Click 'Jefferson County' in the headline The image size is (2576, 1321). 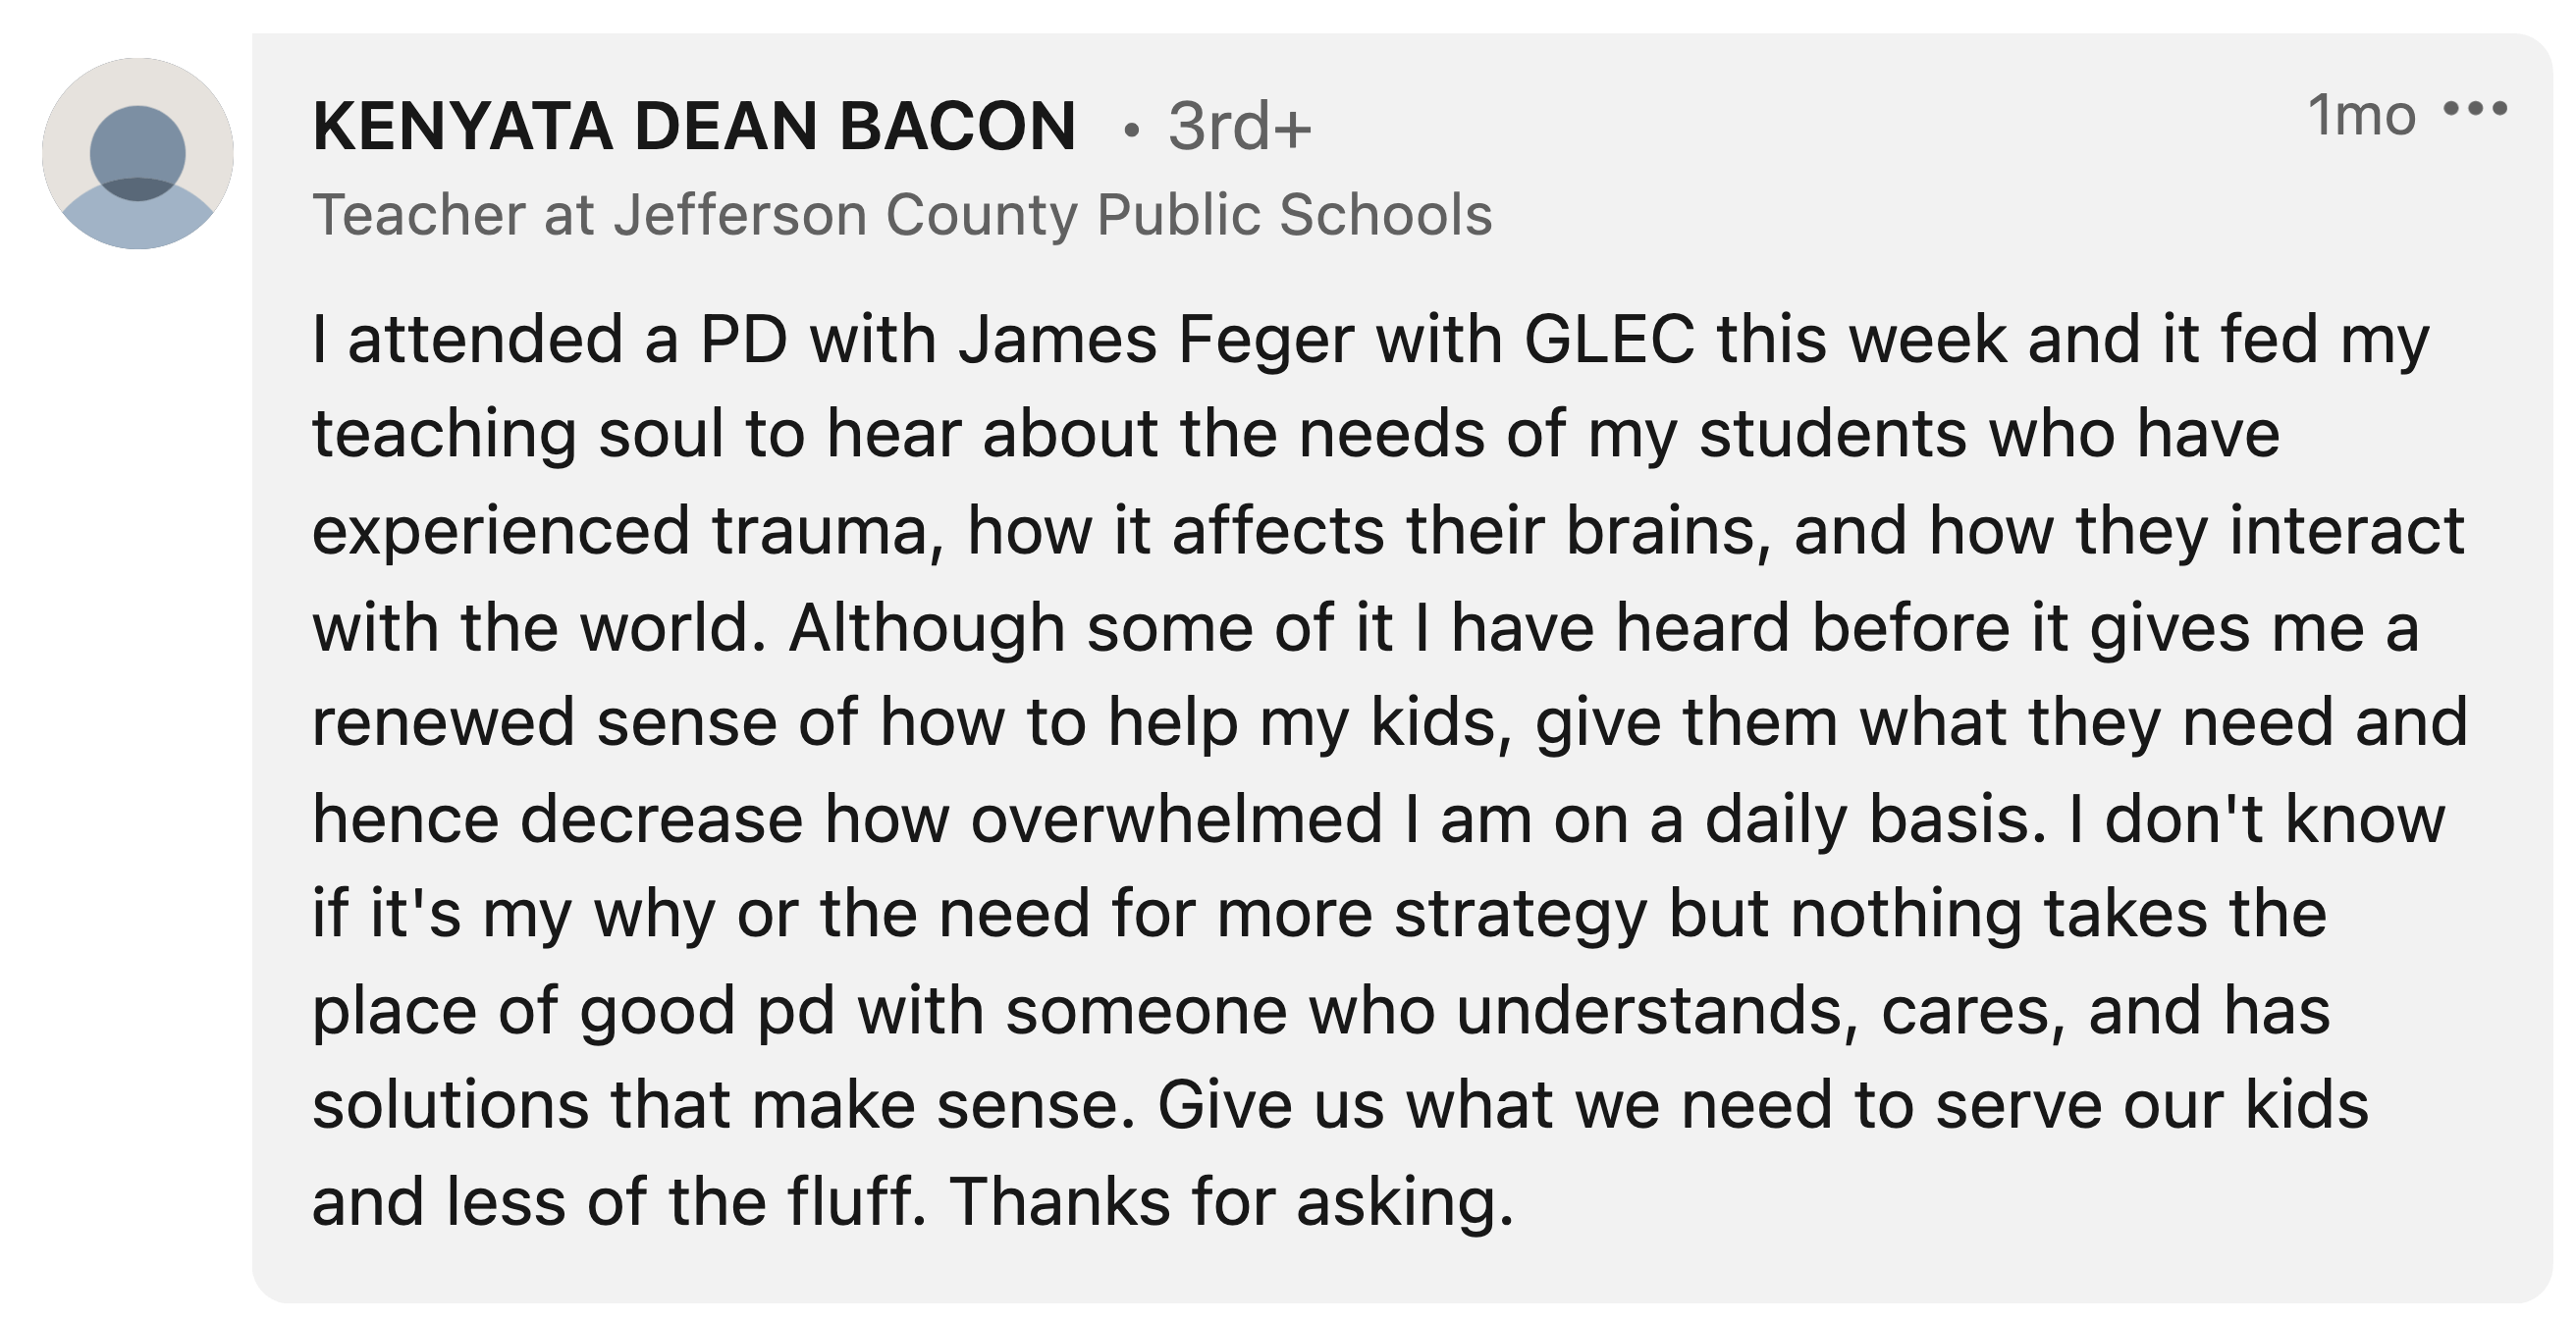click(847, 214)
